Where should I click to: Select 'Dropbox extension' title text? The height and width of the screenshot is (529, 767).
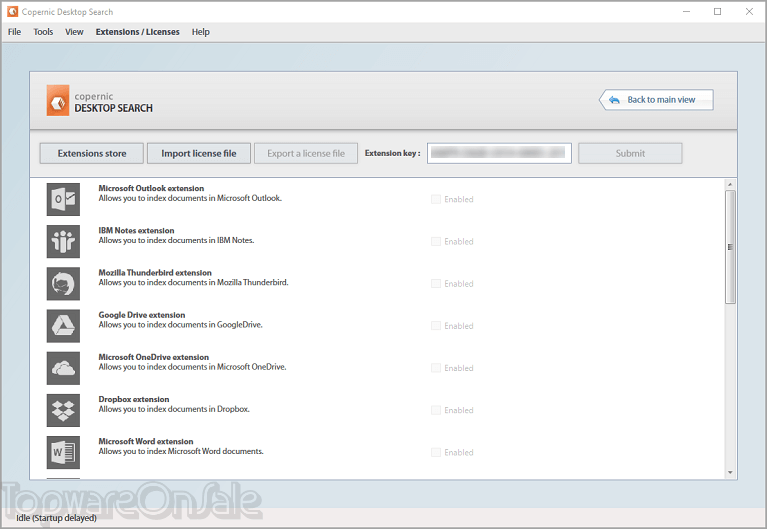[134, 399]
